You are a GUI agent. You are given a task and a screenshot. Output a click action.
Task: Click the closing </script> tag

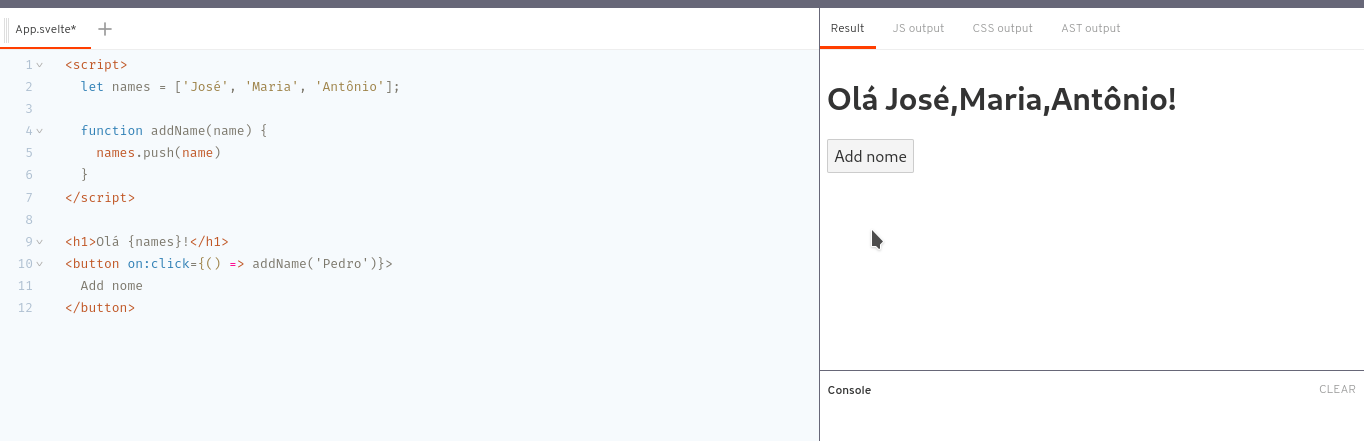point(100,197)
